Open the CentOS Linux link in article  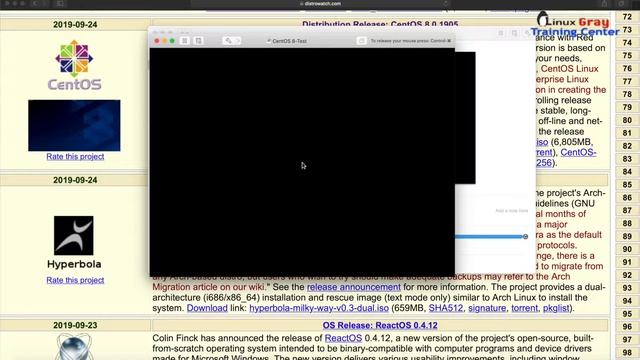tap(569, 69)
